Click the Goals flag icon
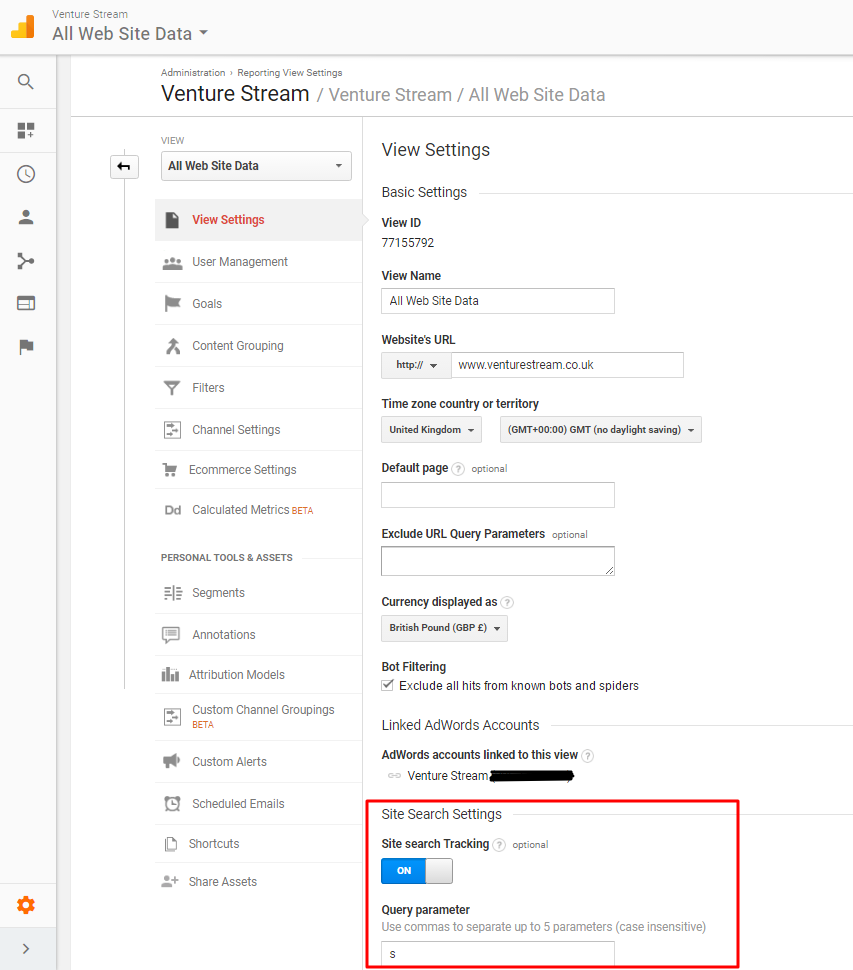 (172, 304)
